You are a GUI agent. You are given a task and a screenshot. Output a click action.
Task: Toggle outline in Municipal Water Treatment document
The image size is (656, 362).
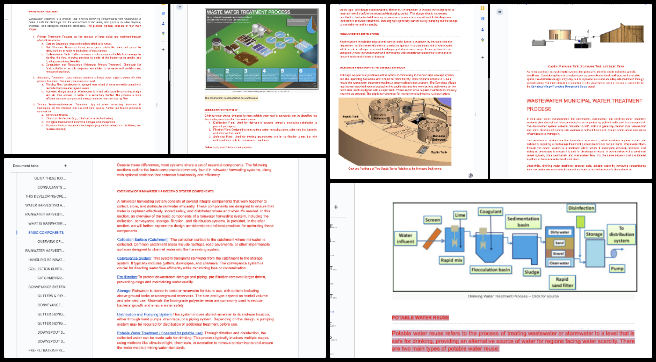click(499, 12)
